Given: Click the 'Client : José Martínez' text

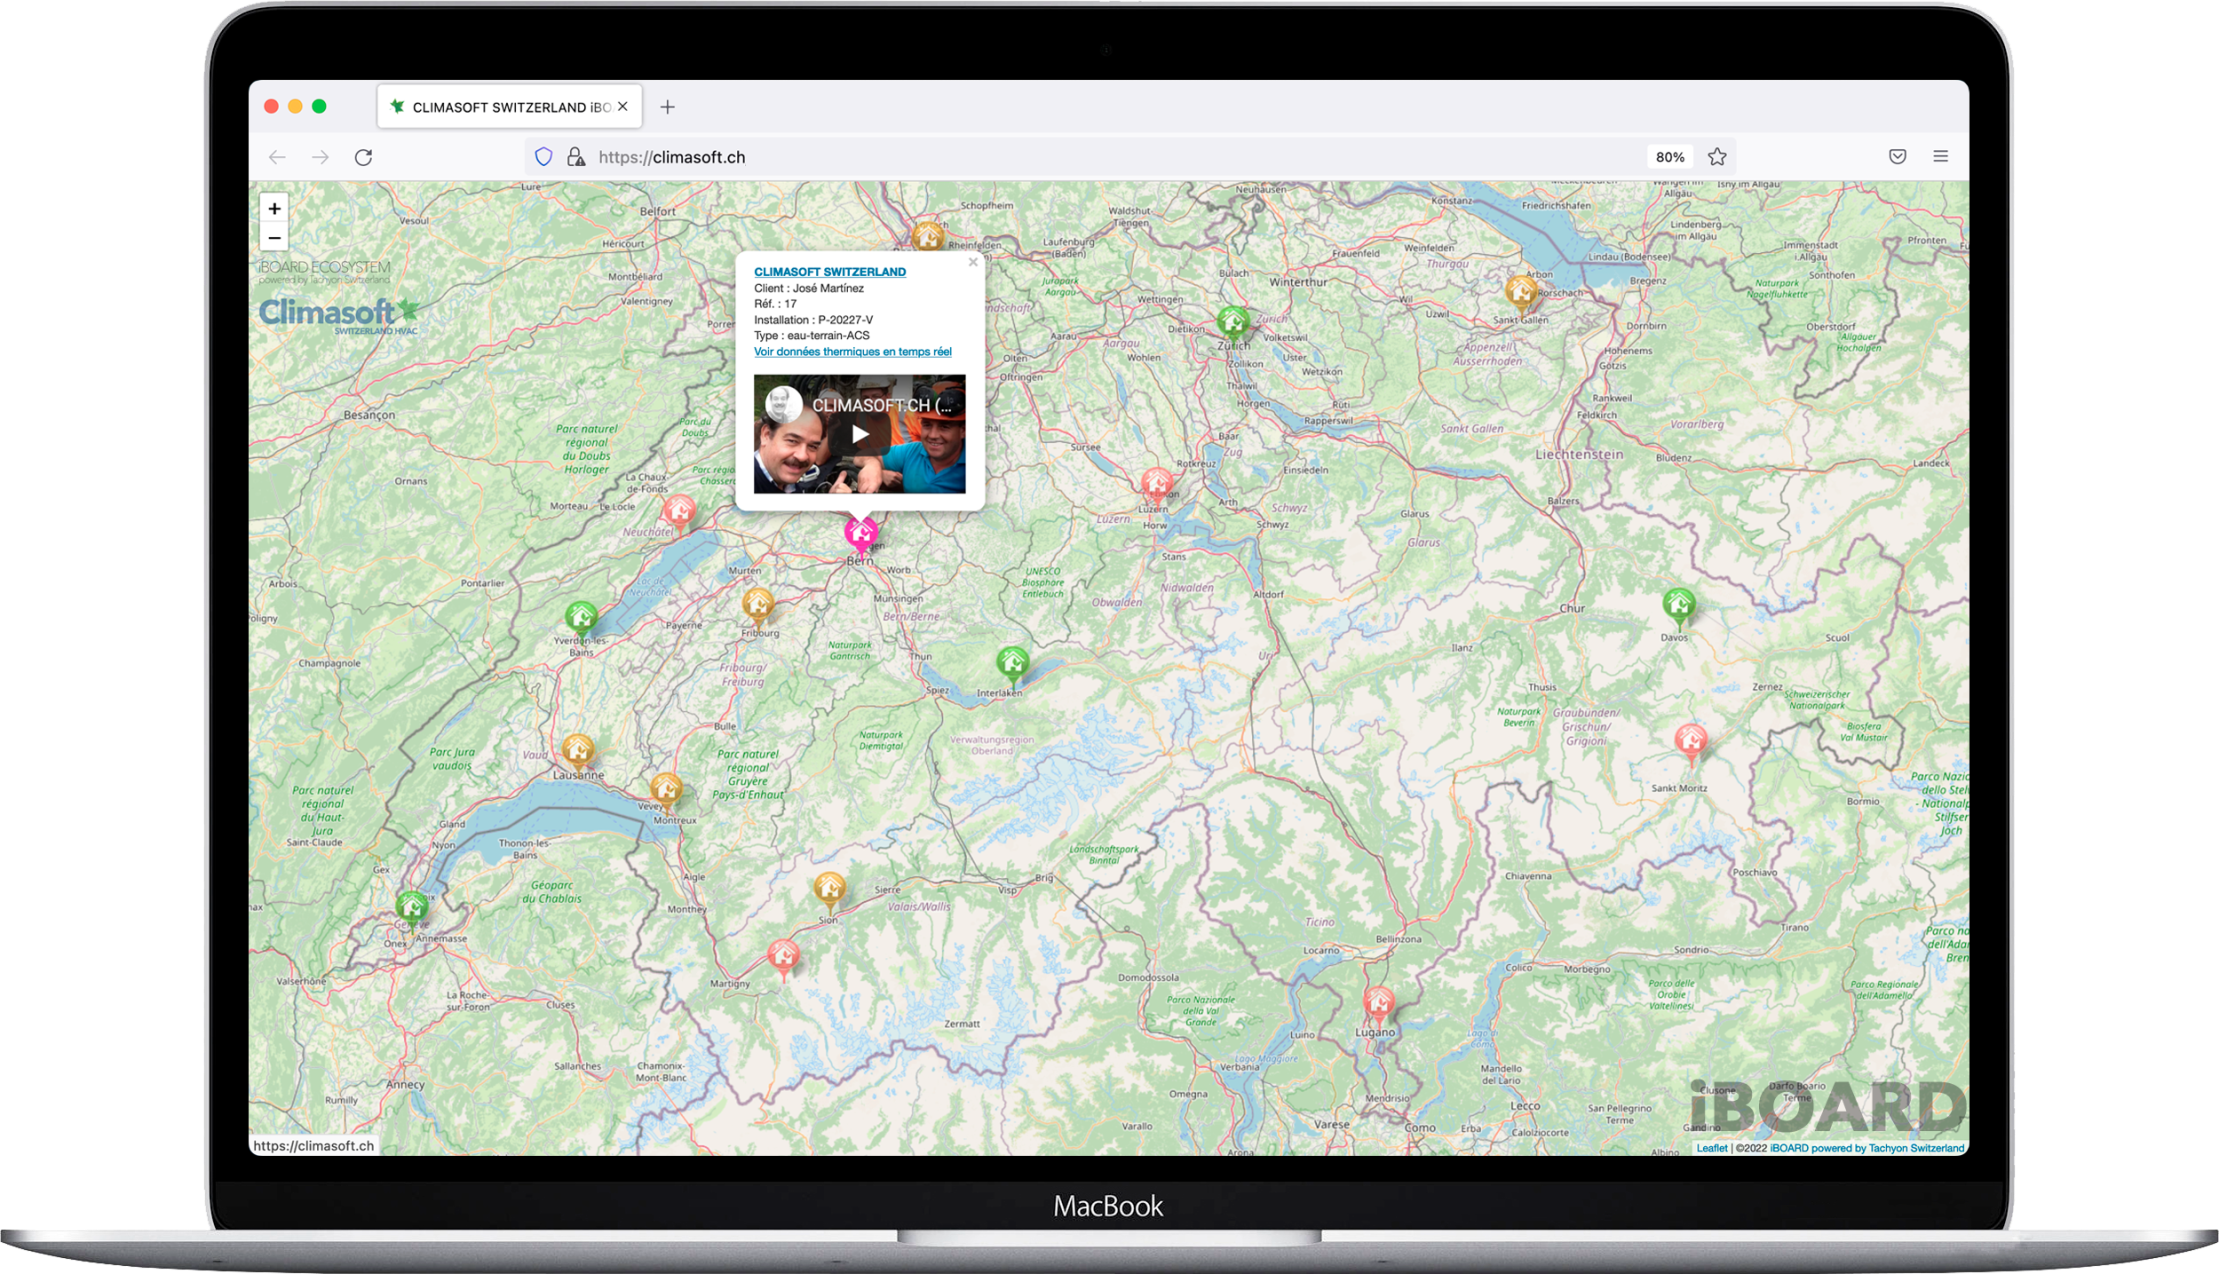Looking at the screenshot, I should [x=808, y=288].
